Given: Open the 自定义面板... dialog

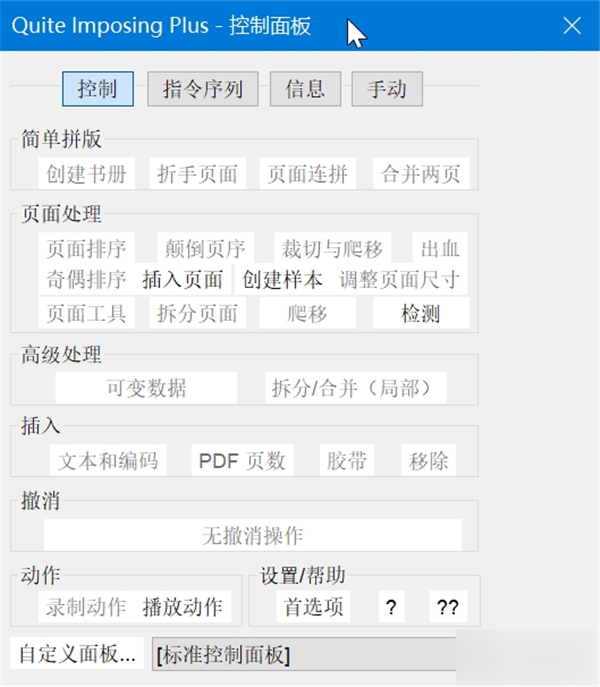Looking at the screenshot, I should [x=77, y=653].
